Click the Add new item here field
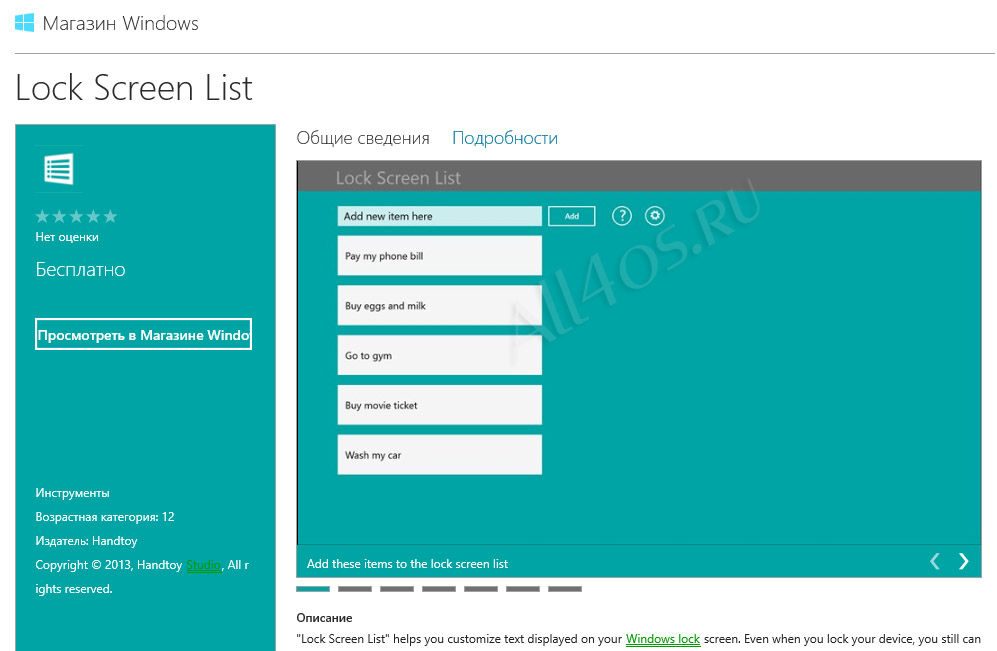This screenshot has height=651, width=997. pos(439,216)
